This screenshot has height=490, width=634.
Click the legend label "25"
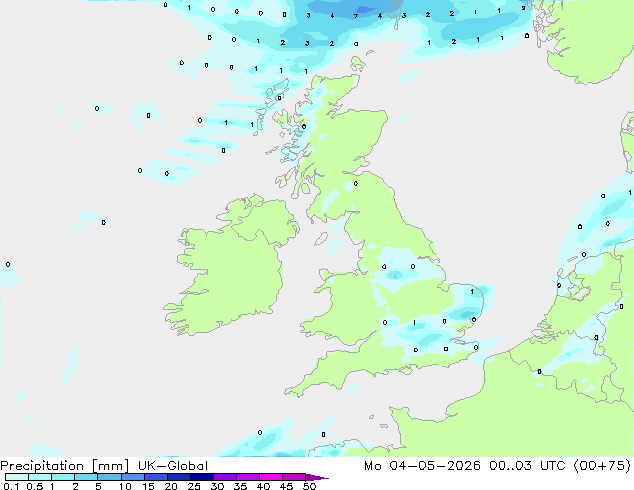tap(194, 486)
